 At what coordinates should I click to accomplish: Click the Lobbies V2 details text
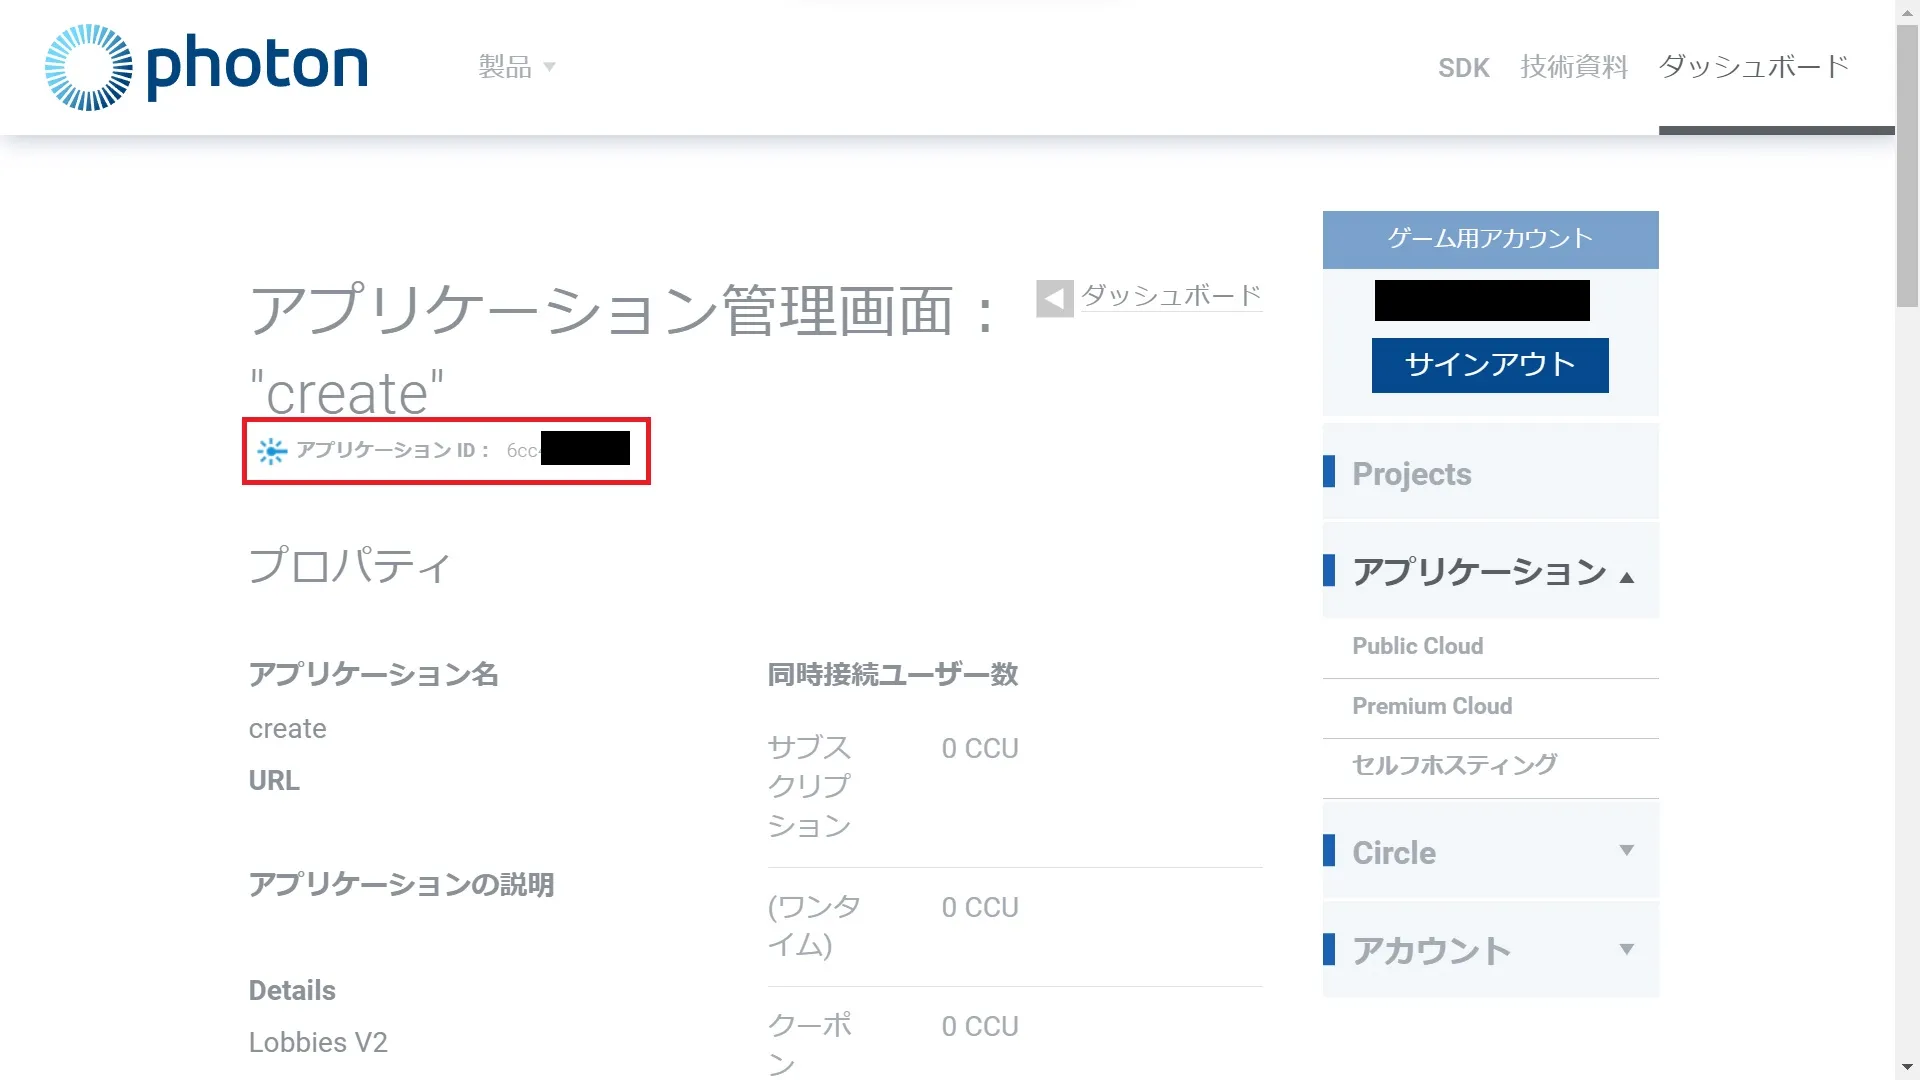point(318,1042)
